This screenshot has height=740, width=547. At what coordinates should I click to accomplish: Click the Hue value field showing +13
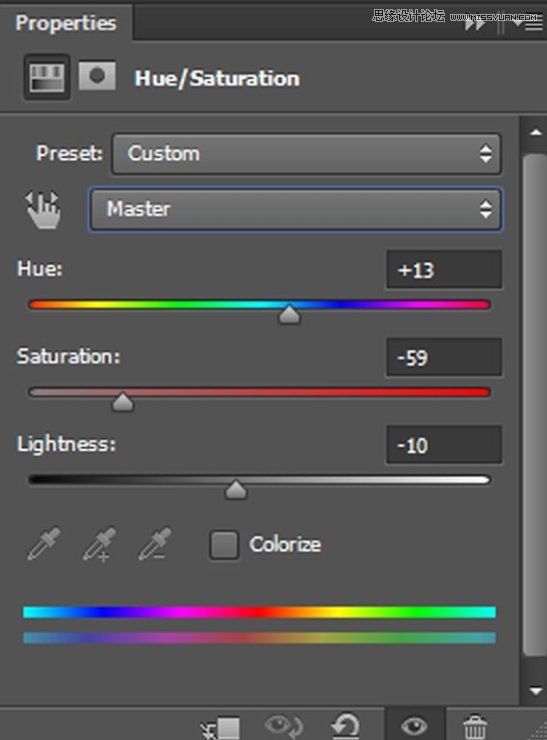click(x=444, y=269)
